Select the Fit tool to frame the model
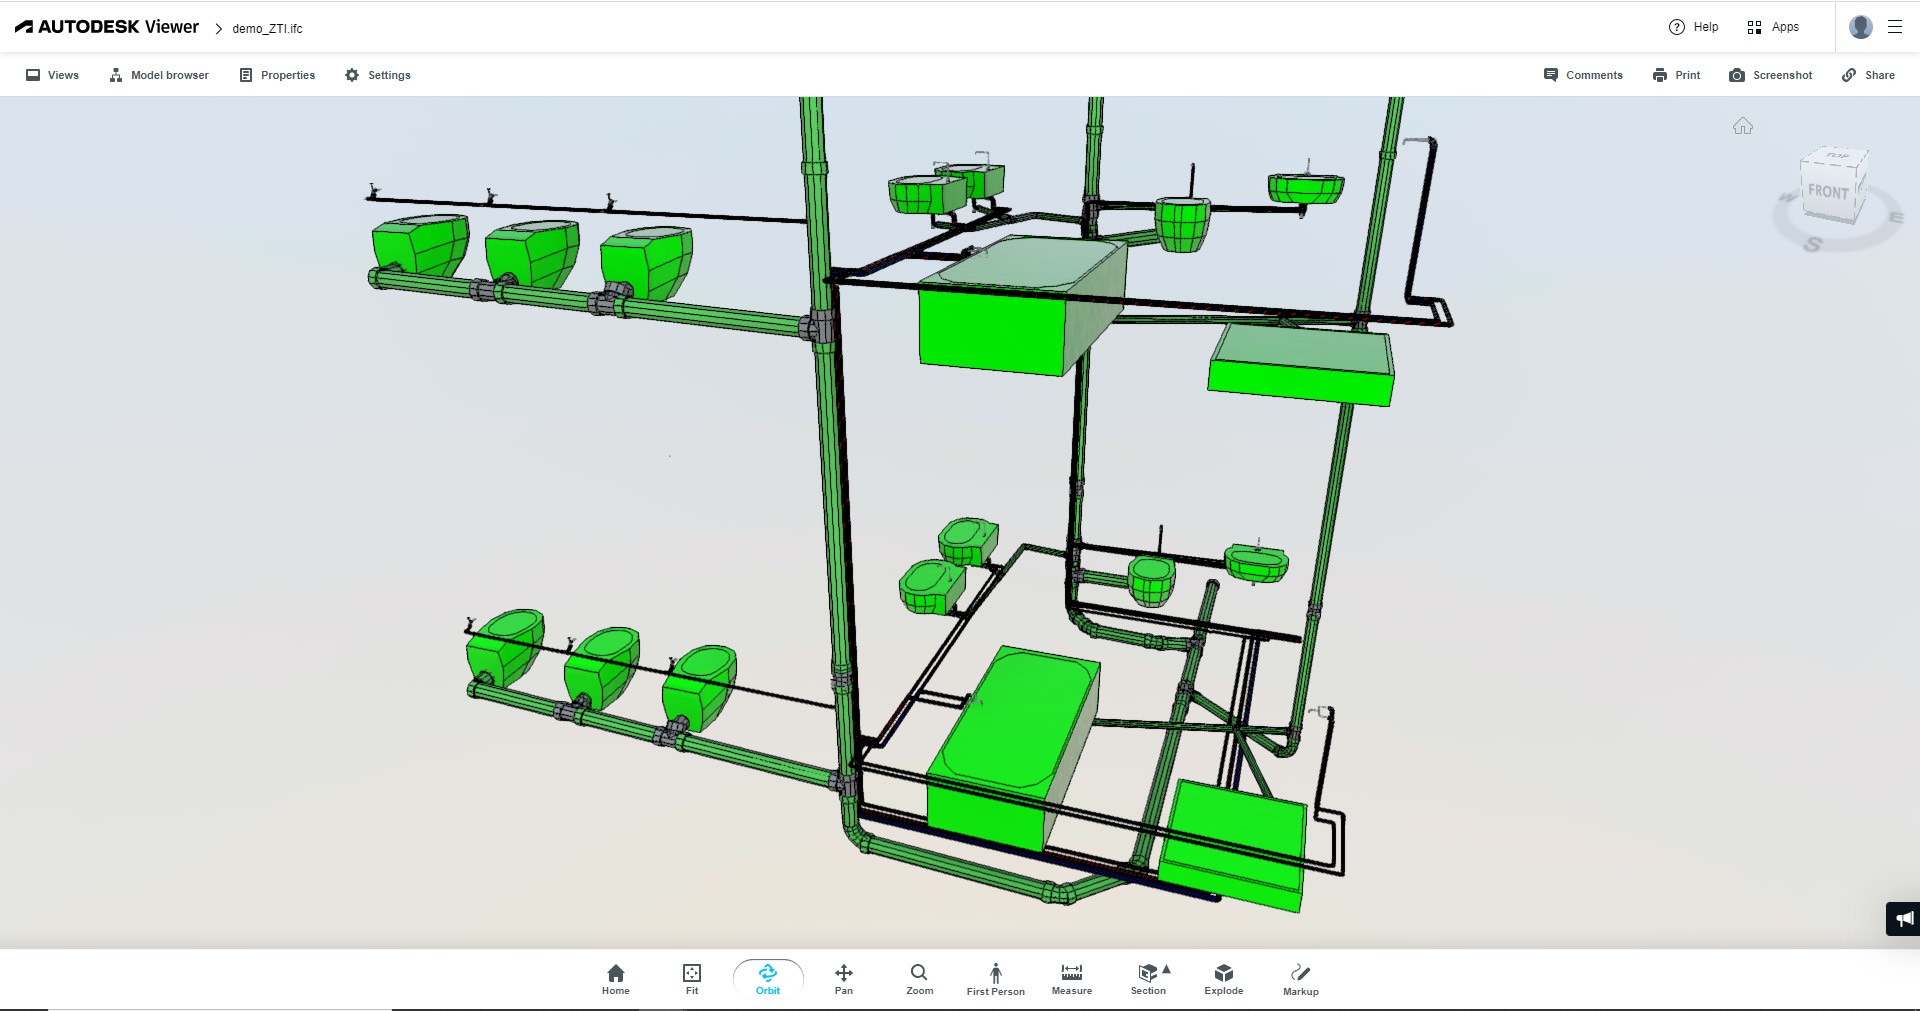Image resolution: width=1920 pixels, height=1011 pixels. 691,978
